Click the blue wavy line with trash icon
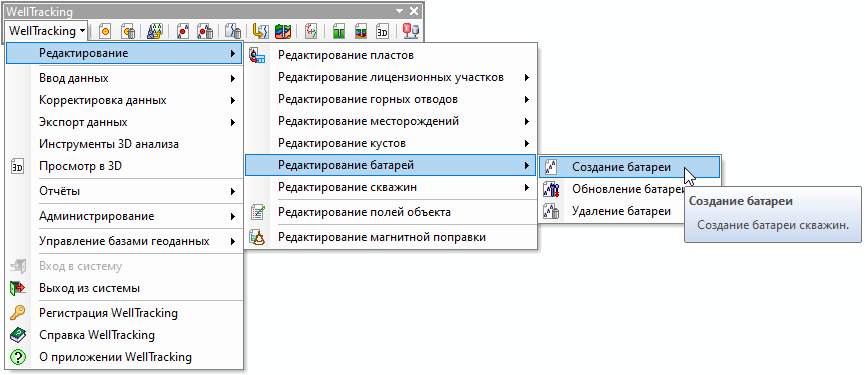This screenshot has height=375, width=865. [x=232, y=31]
